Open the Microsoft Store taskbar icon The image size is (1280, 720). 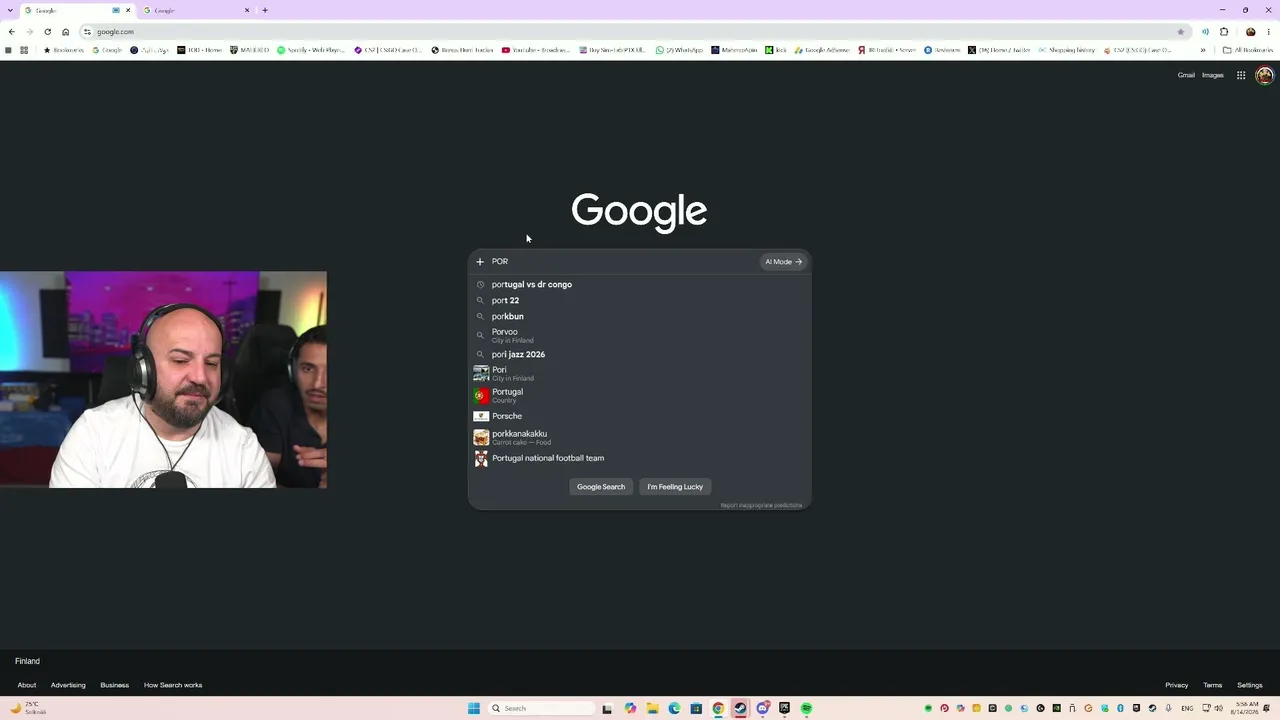point(696,708)
